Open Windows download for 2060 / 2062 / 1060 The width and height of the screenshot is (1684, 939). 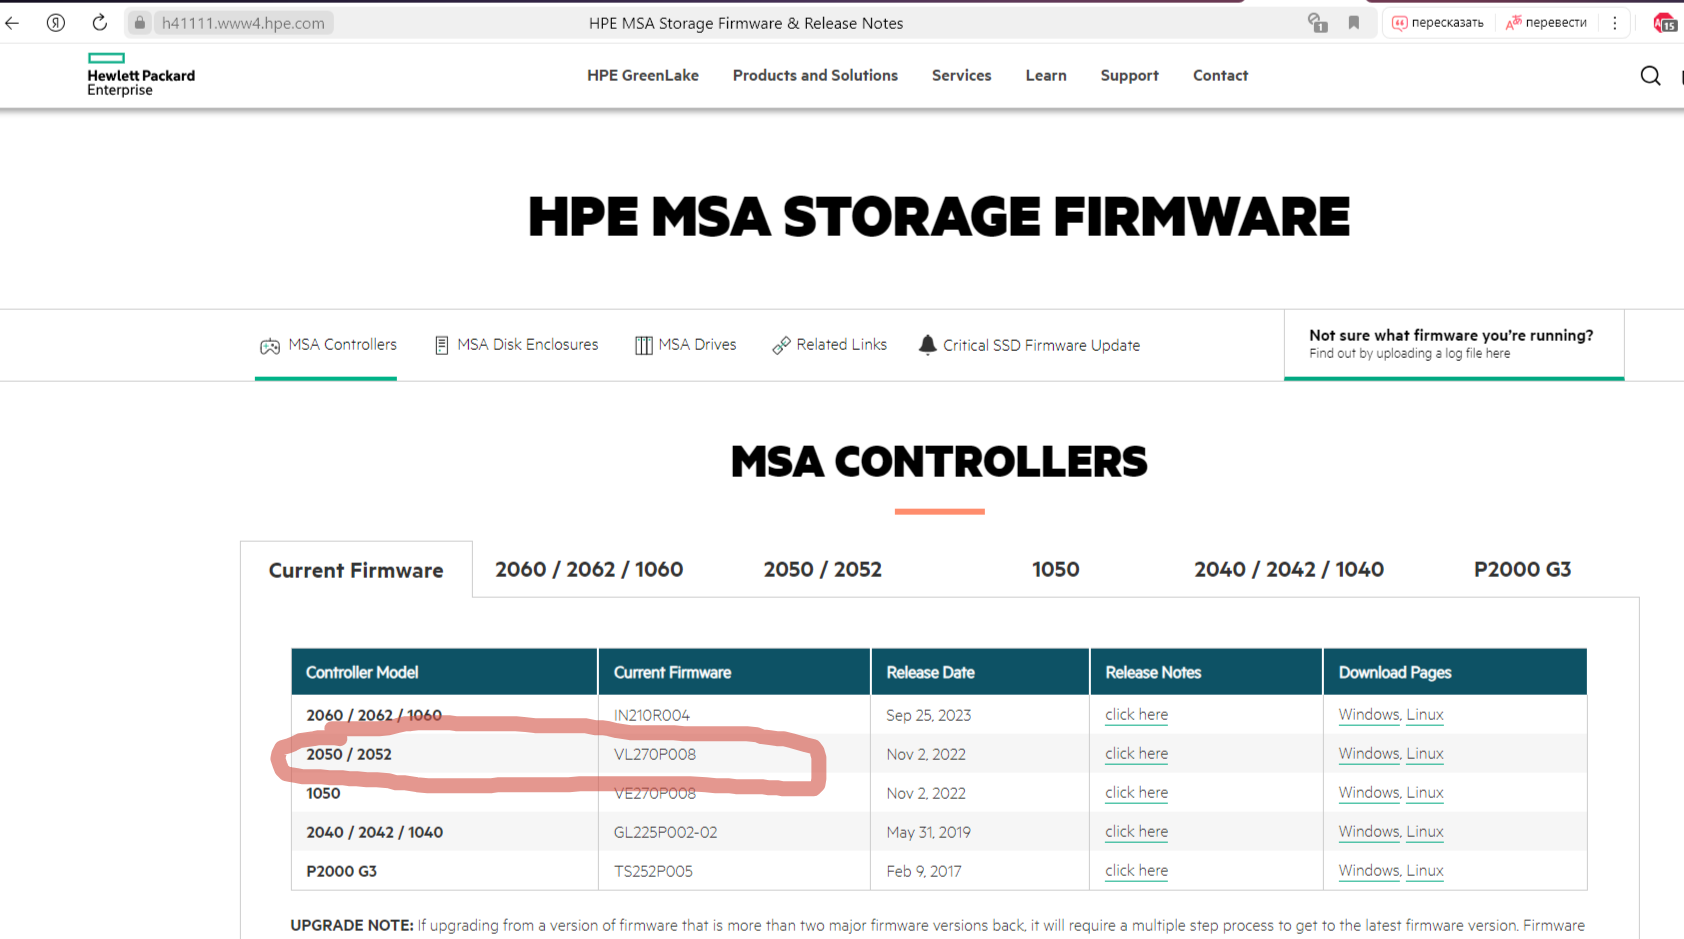(1369, 715)
